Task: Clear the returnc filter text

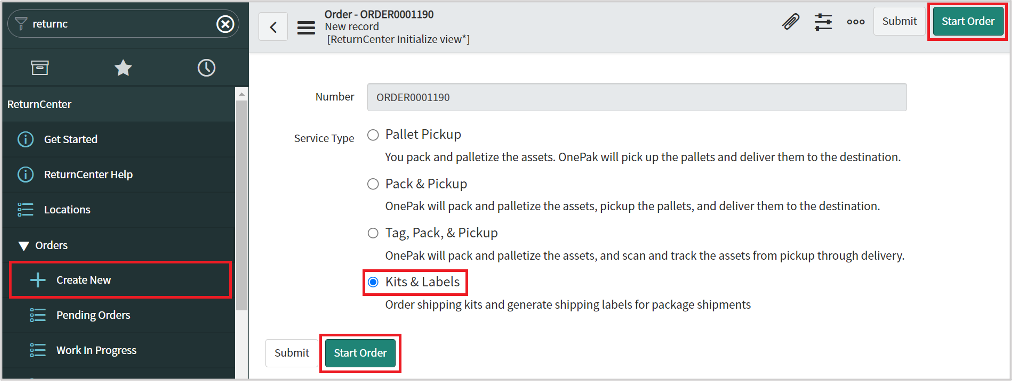Action: click(x=225, y=25)
